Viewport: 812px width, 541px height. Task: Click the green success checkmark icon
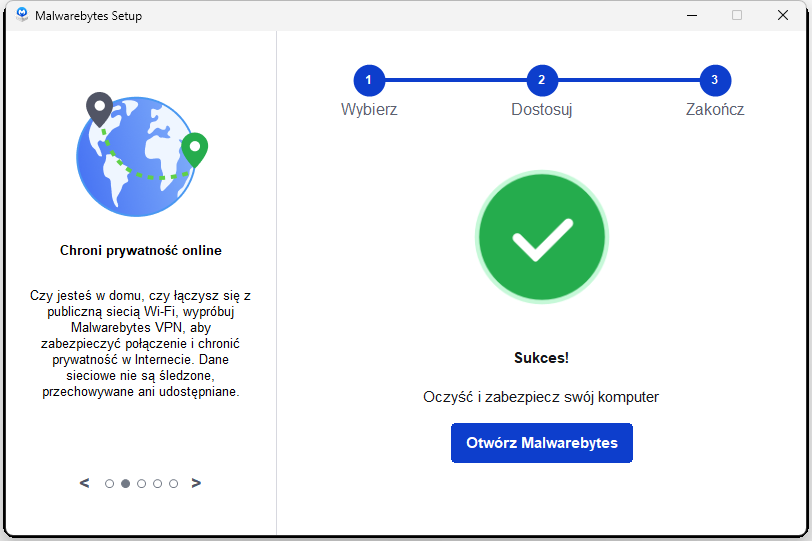tap(542, 237)
